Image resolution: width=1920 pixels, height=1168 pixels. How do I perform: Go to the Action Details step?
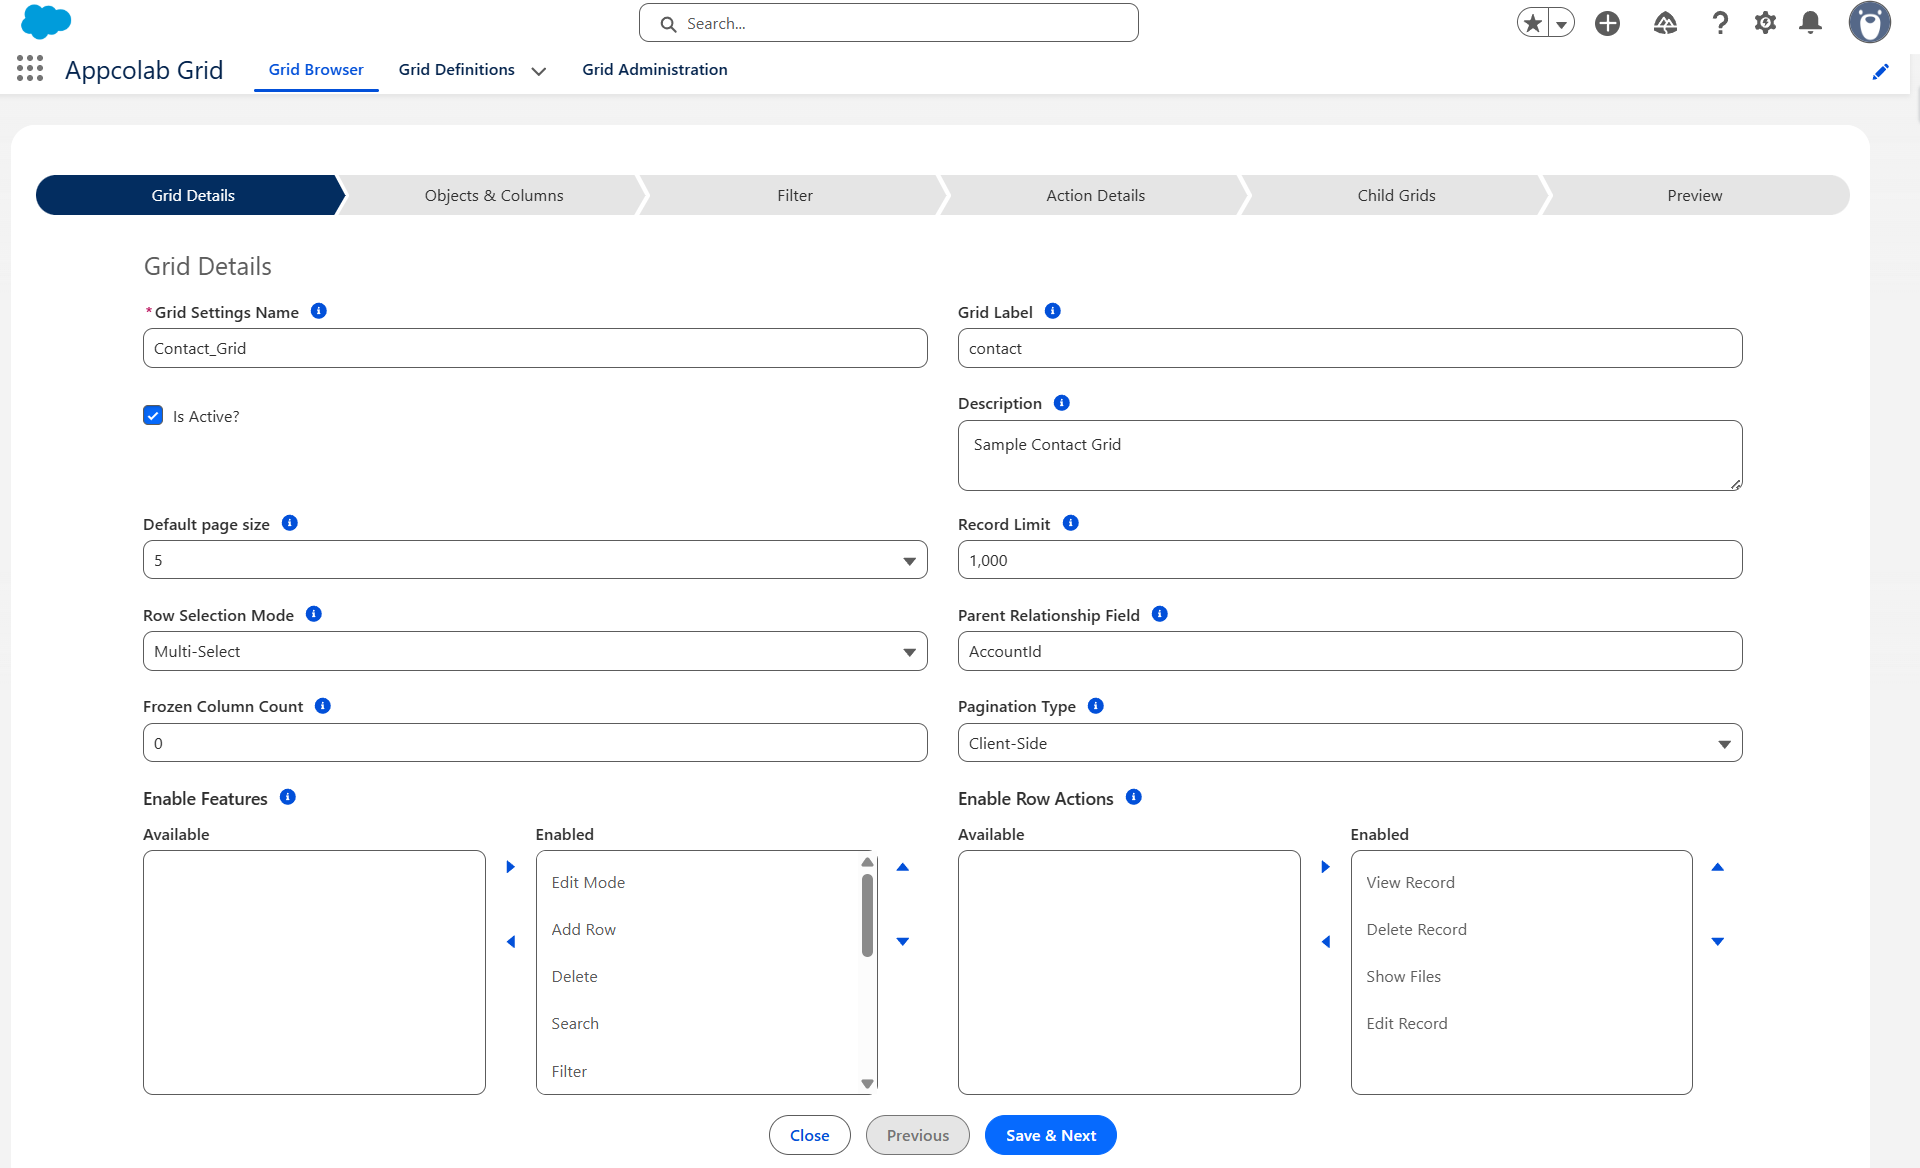pyautogui.click(x=1095, y=195)
